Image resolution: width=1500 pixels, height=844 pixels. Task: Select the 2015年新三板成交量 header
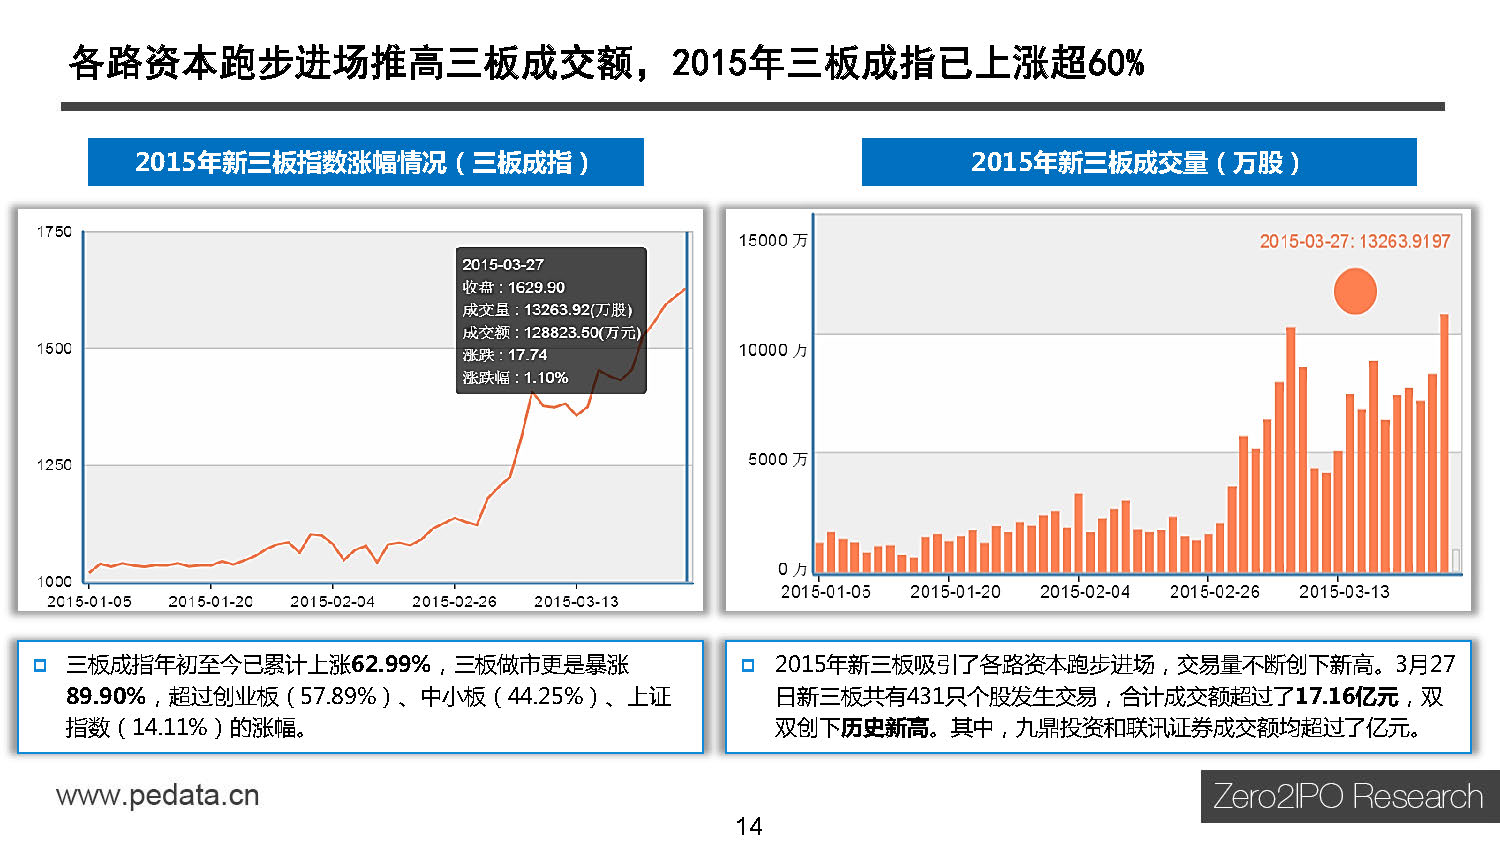pos(1139,162)
